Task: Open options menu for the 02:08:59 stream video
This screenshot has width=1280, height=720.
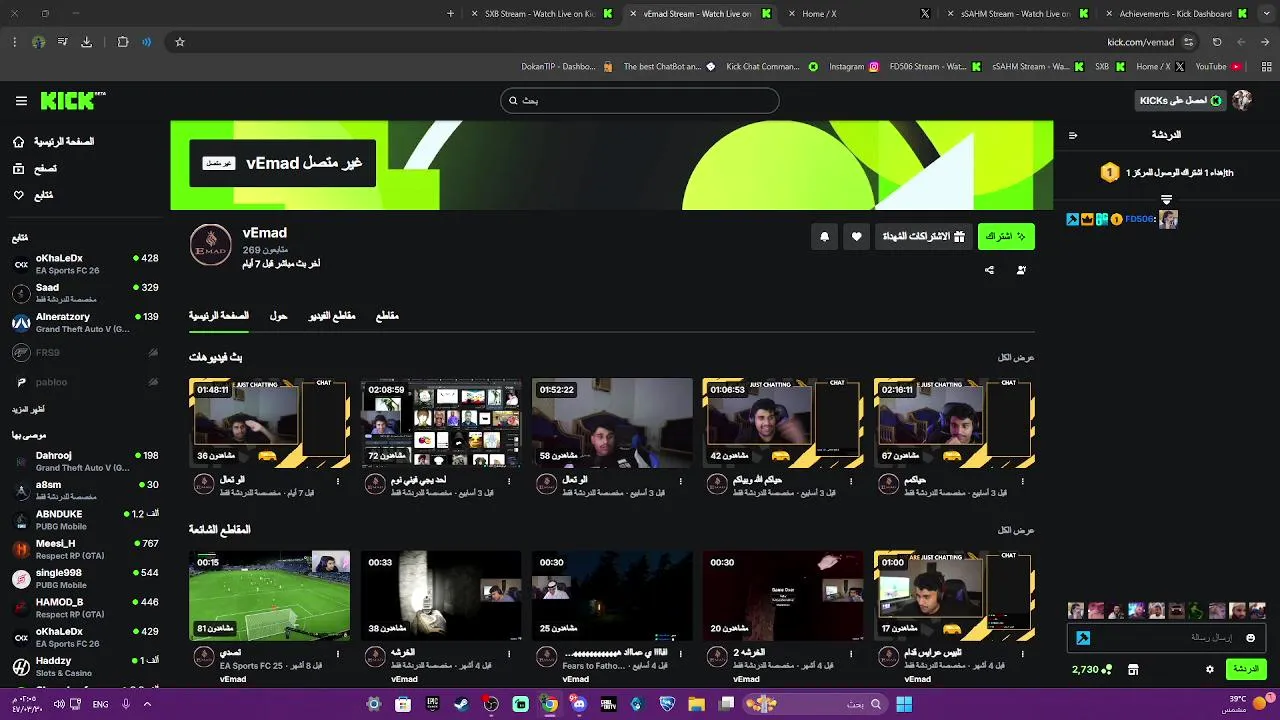Action: click(509, 481)
